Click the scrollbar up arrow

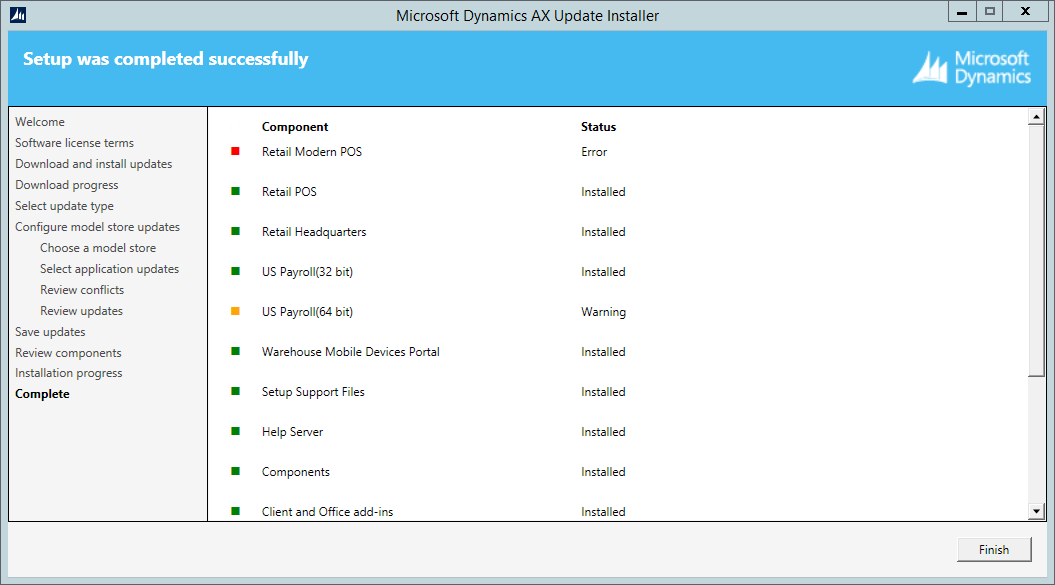coord(1036,117)
